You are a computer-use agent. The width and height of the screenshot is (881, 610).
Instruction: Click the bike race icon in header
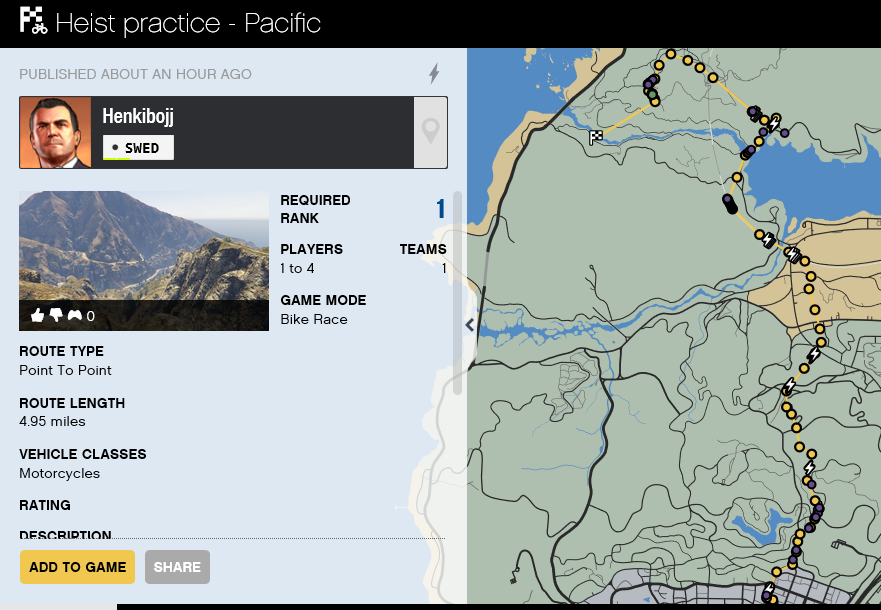(x=33, y=21)
